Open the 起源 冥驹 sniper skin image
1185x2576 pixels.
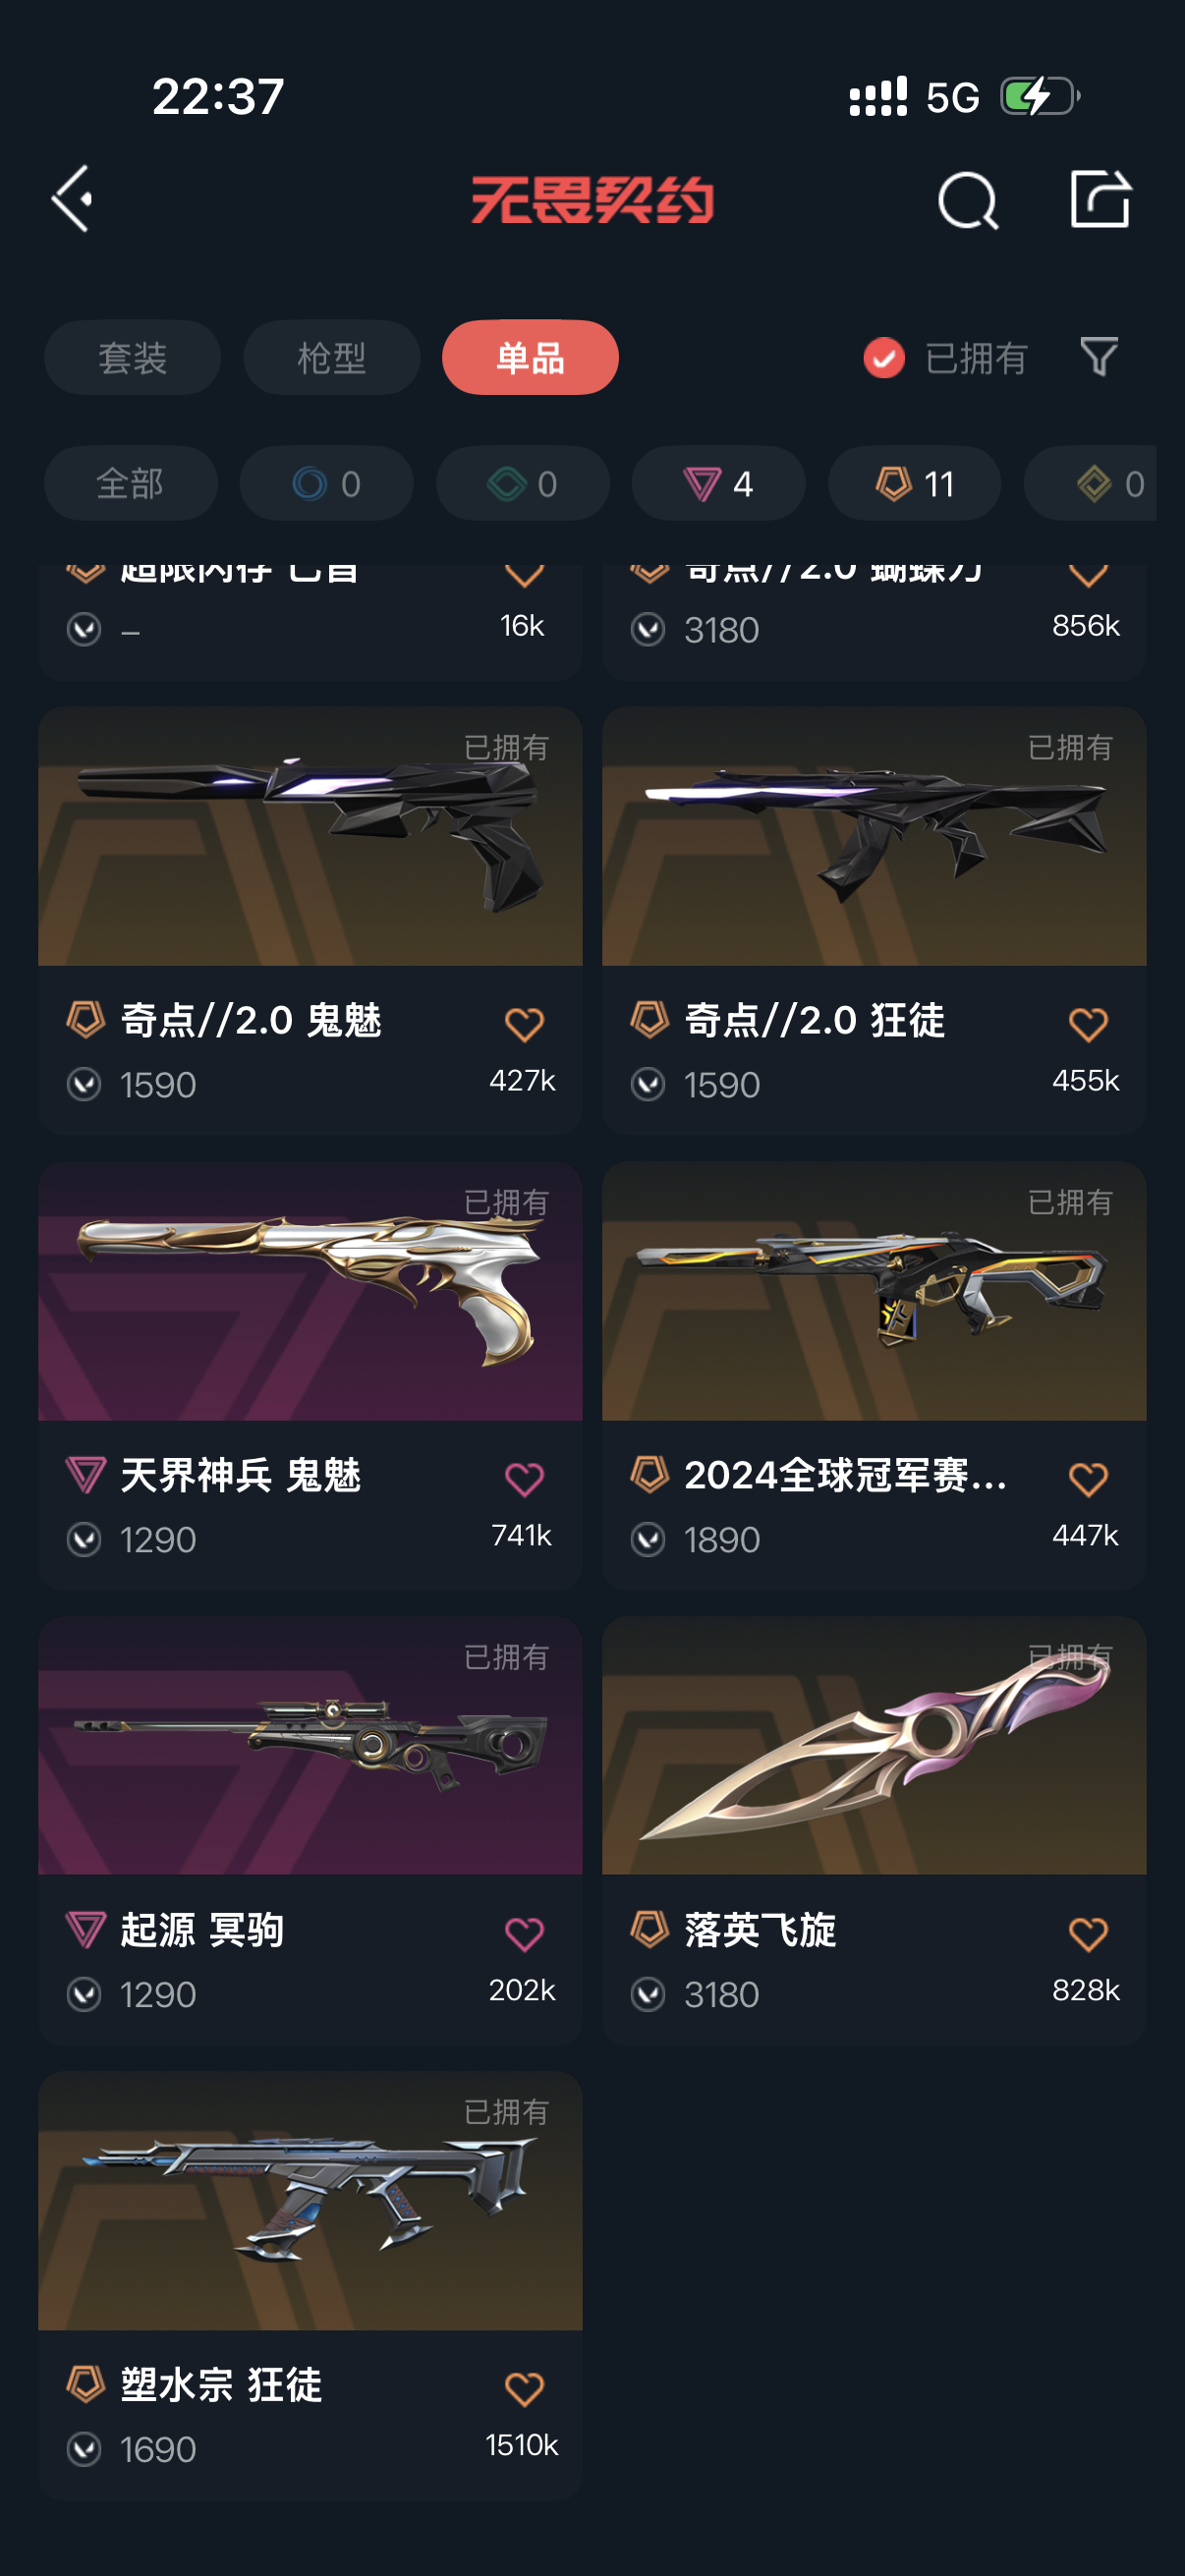click(x=310, y=1746)
